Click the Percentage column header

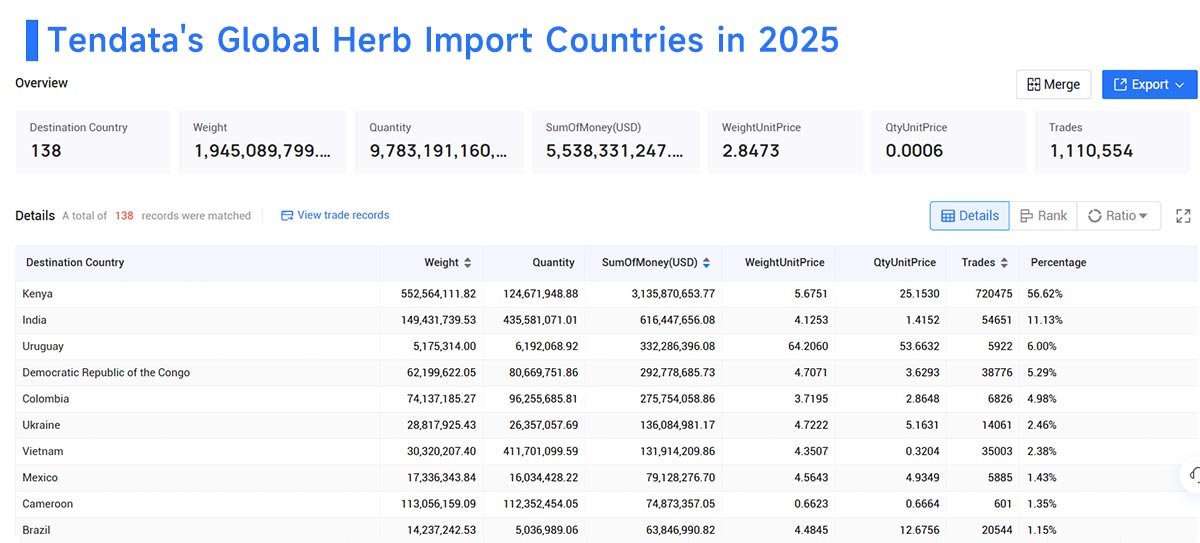1058,263
